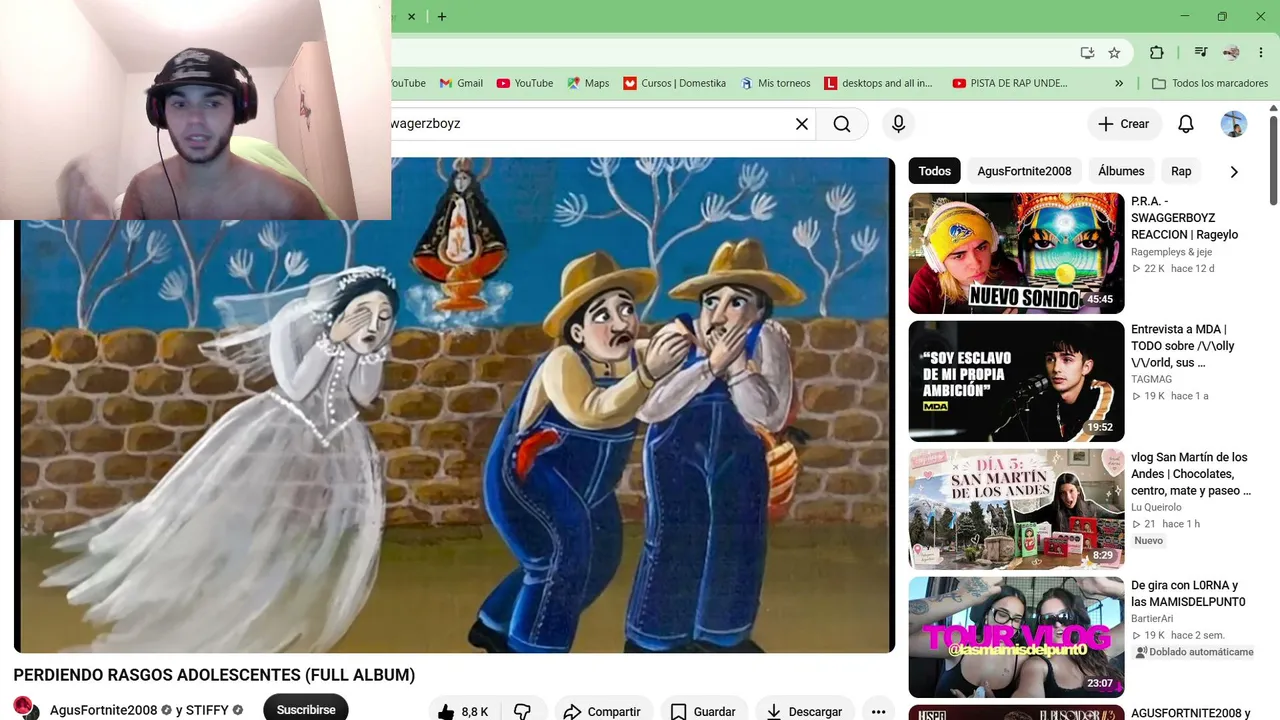Click the AgusFortnite2008 channel avatar below the video

pos(26,708)
